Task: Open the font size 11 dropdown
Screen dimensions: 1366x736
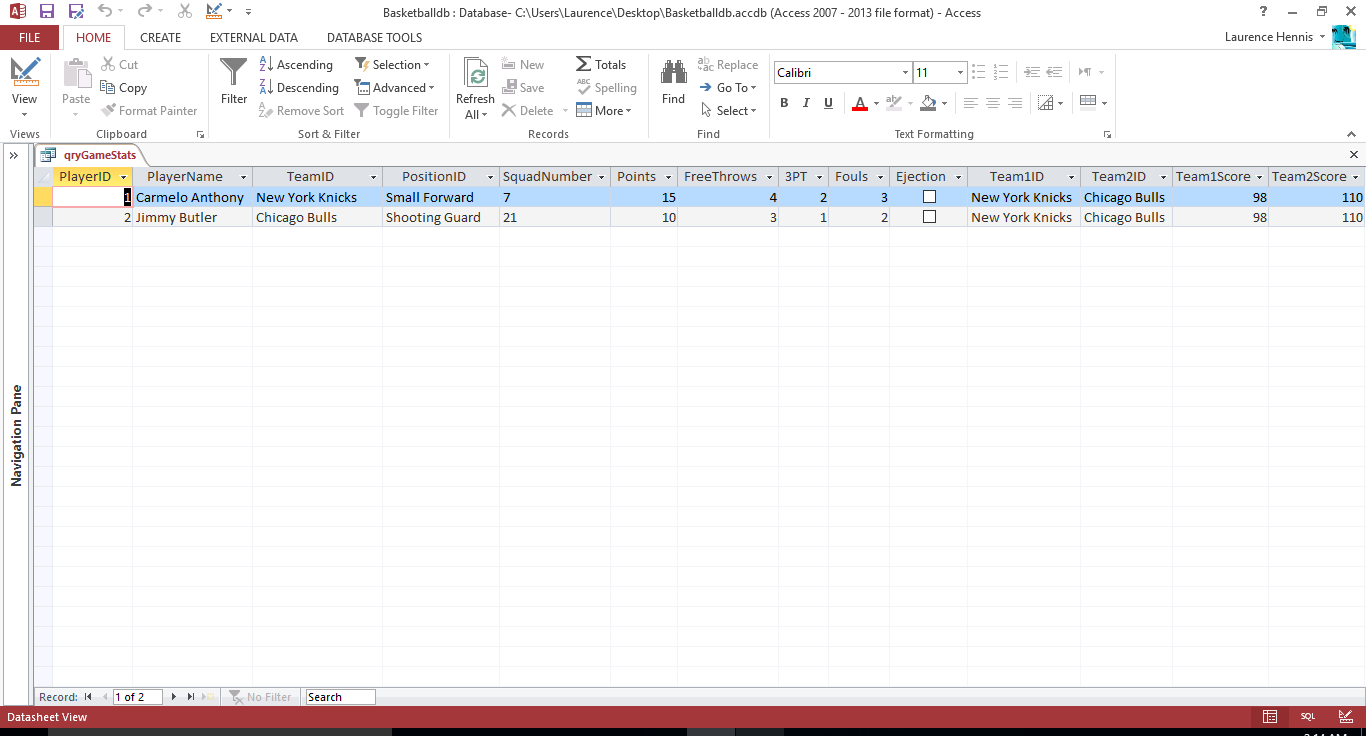Action: coord(960,73)
